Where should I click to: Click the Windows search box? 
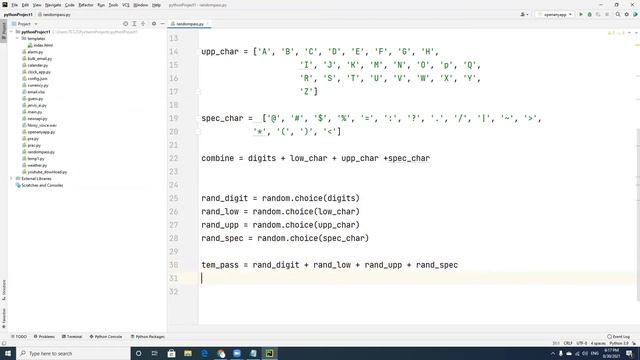click(x=73, y=353)
